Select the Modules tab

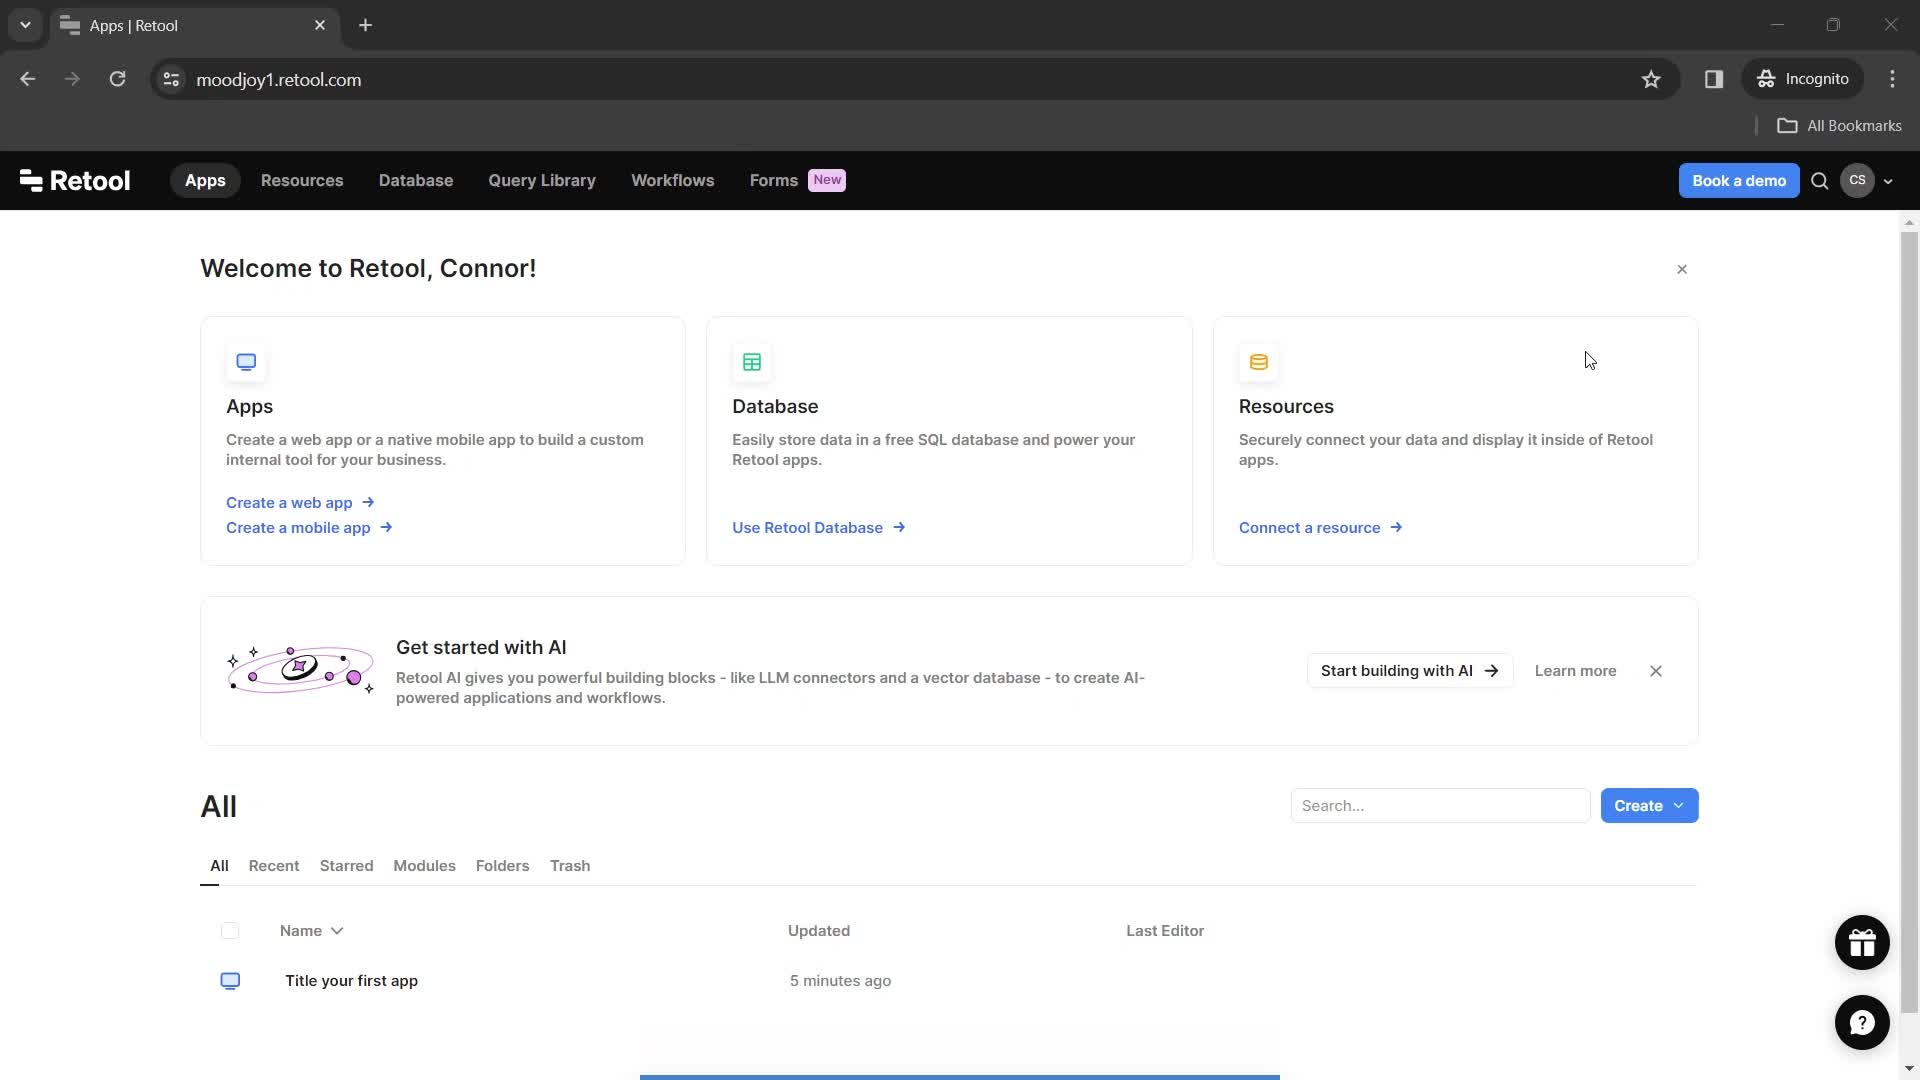(423, 865)
